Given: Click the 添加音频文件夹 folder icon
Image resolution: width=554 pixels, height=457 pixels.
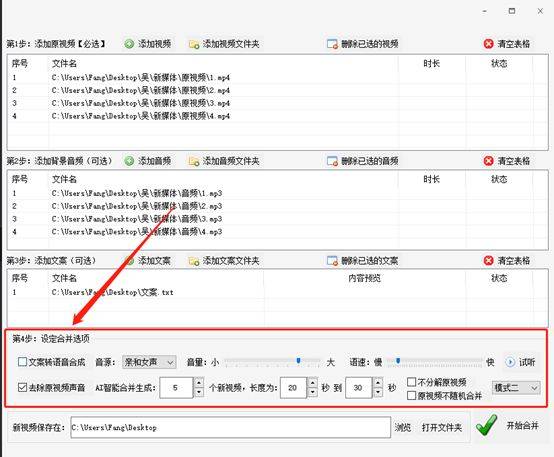Looking at the screenshot, I should [x=194, y=162].
